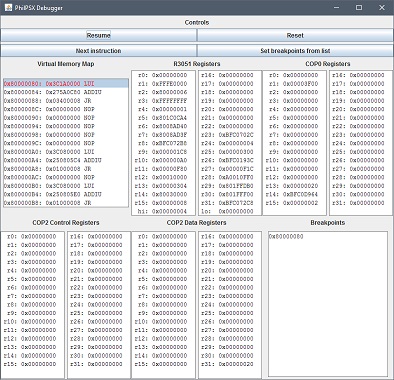Select memory row 0x800000B4 ADDIU
This screenshot has width=394, height=380.
pos(66,194)
